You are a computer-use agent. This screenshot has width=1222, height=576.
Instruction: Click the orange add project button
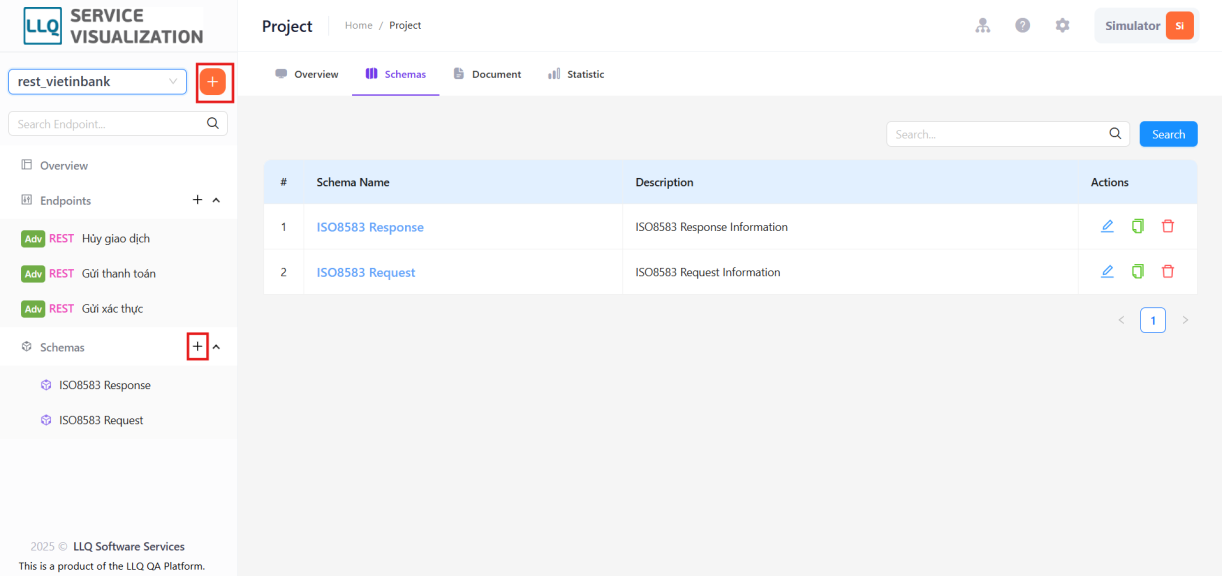[212, 81]
